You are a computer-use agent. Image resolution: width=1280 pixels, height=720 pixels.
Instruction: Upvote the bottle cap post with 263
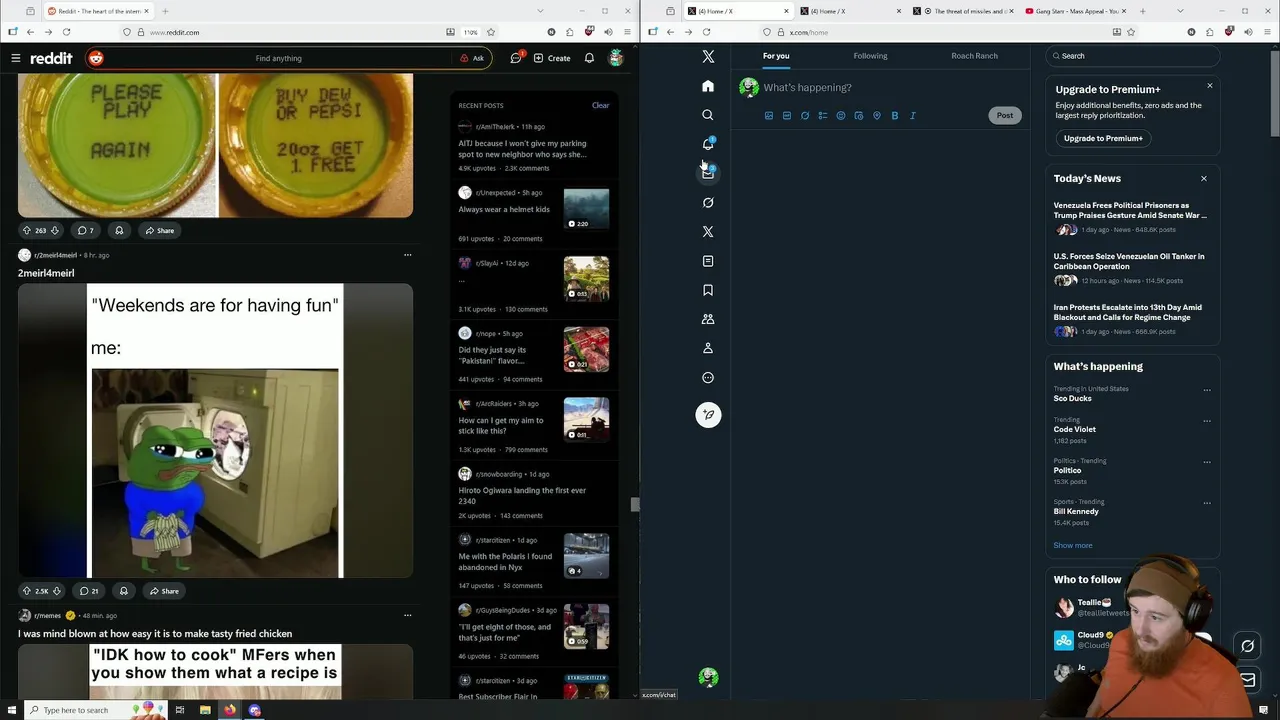[x=27, y=230]
